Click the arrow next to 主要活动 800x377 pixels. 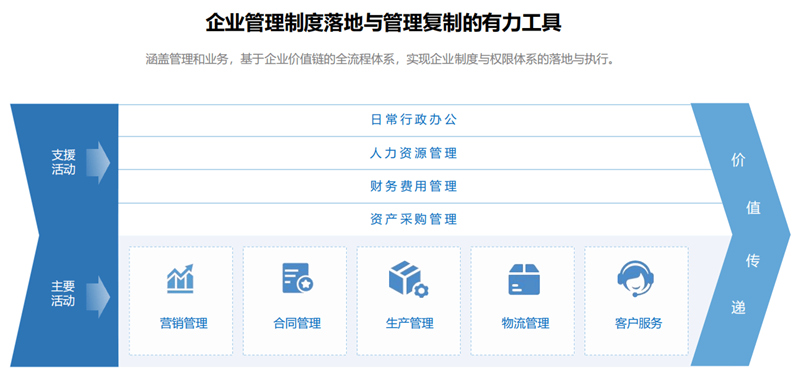click(x=98, y=297)
